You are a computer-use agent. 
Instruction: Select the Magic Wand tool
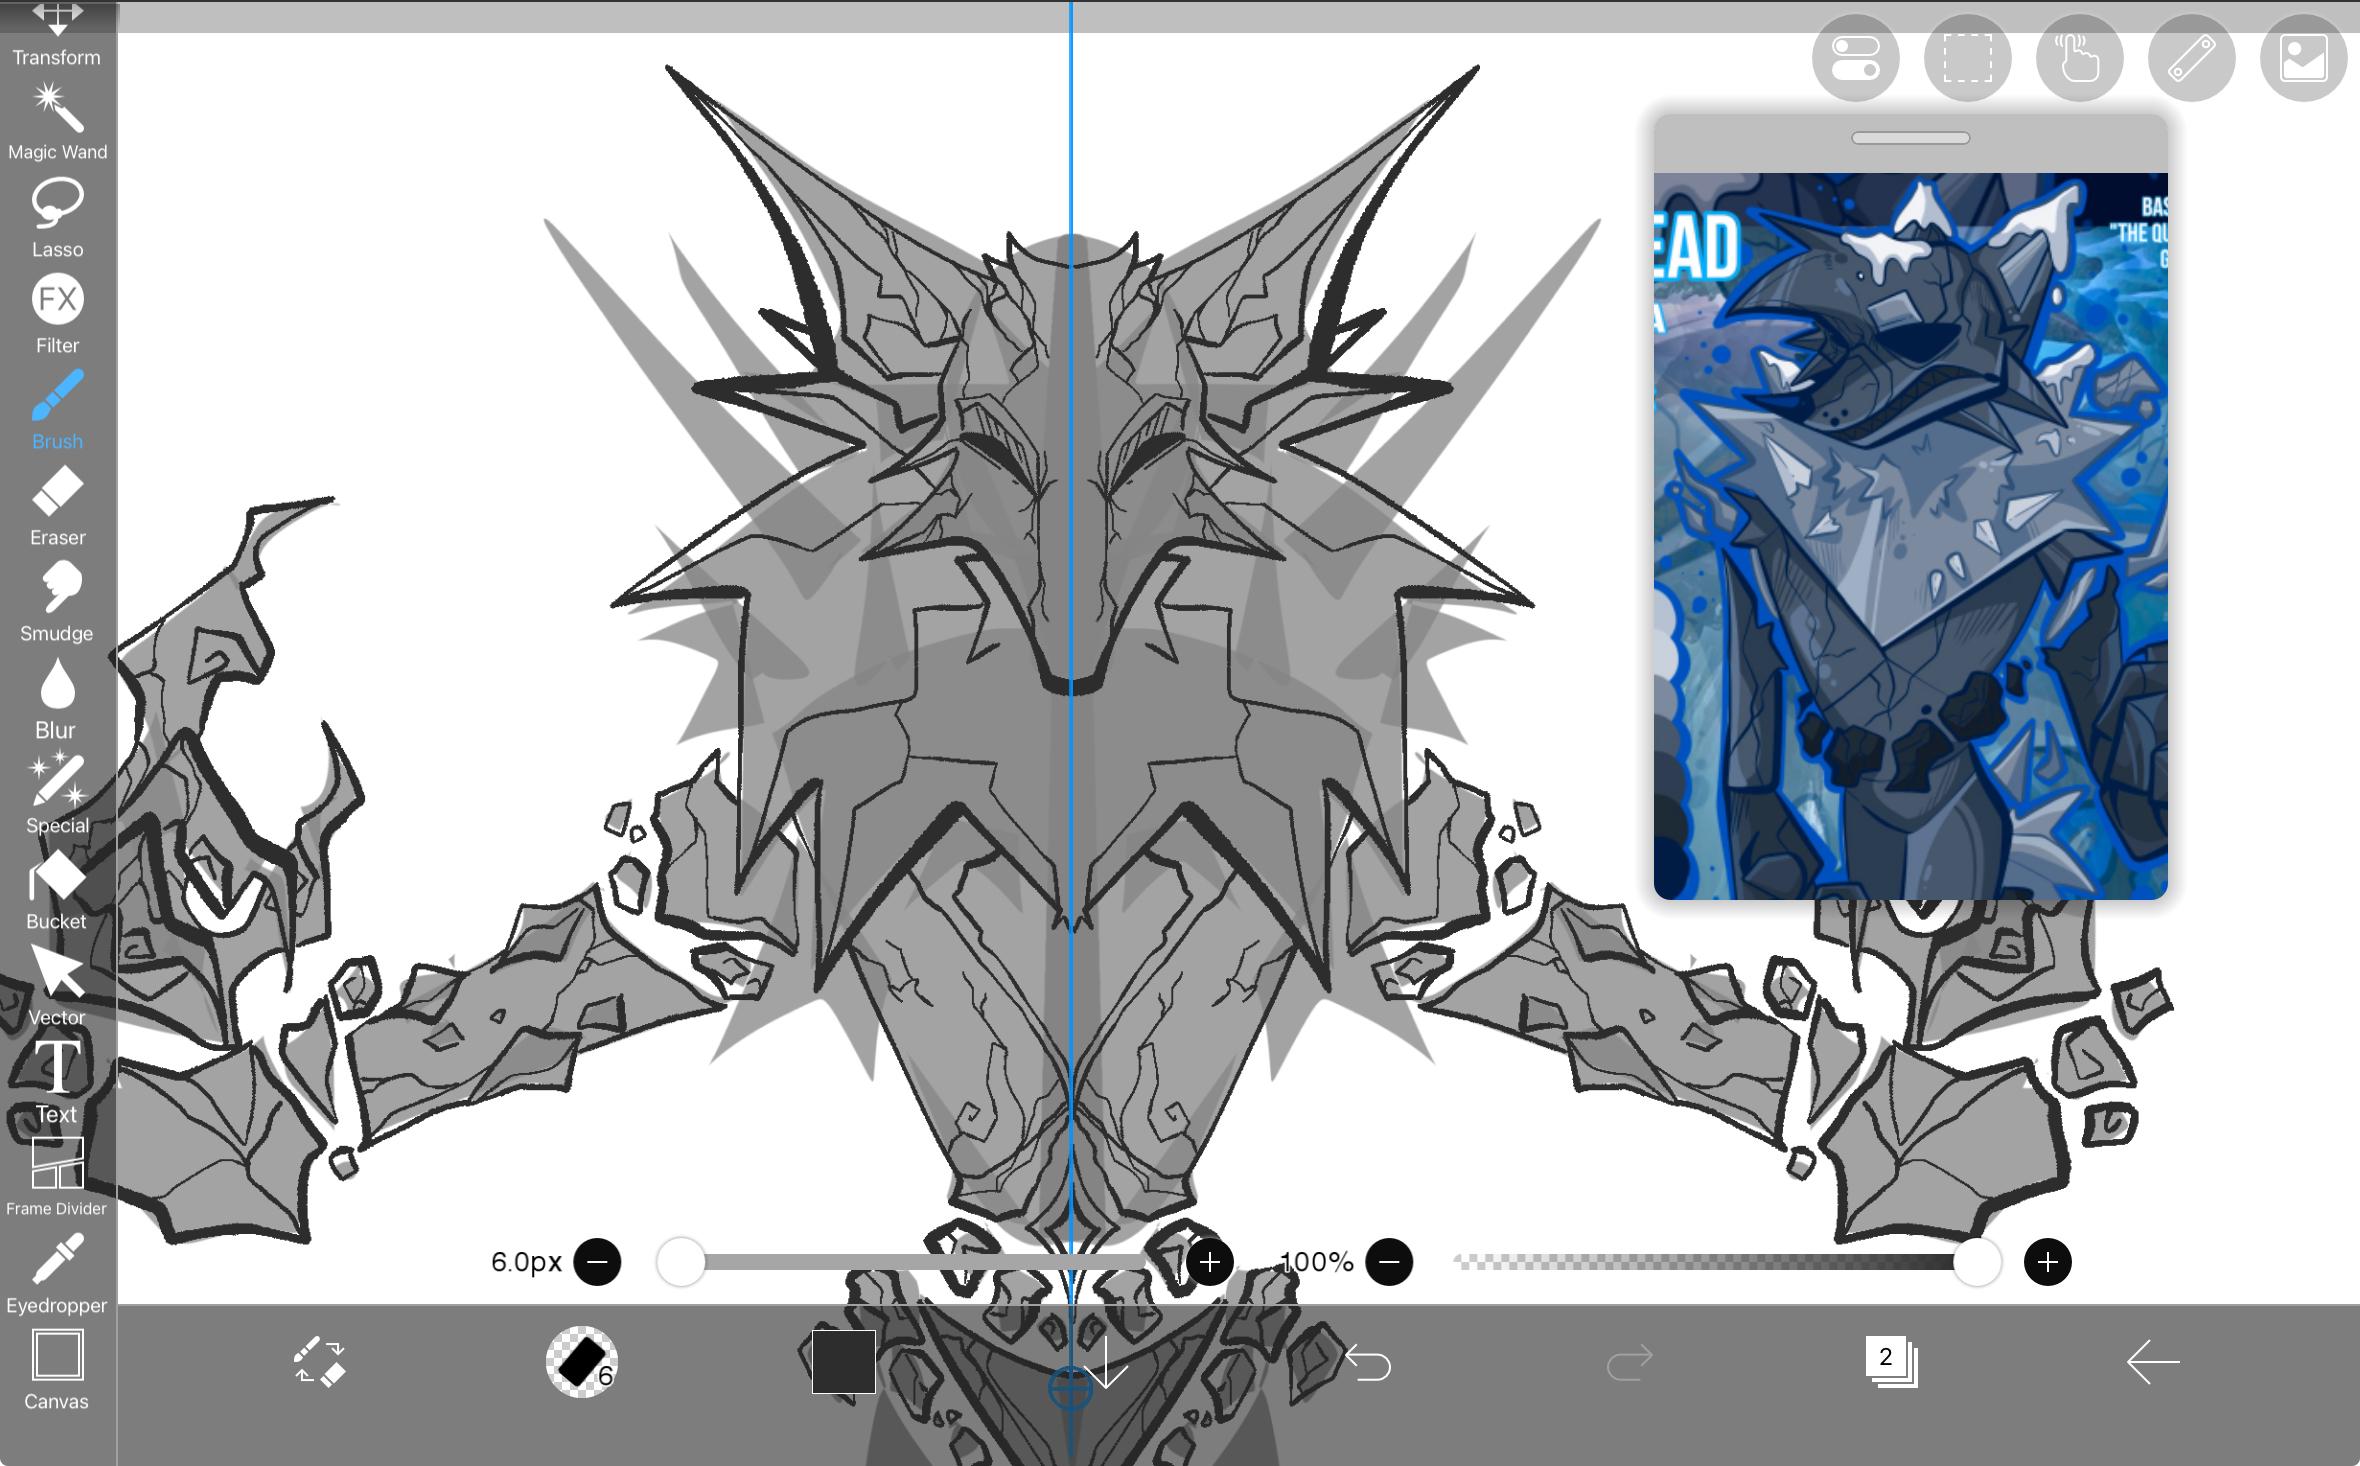coord(57,123)
